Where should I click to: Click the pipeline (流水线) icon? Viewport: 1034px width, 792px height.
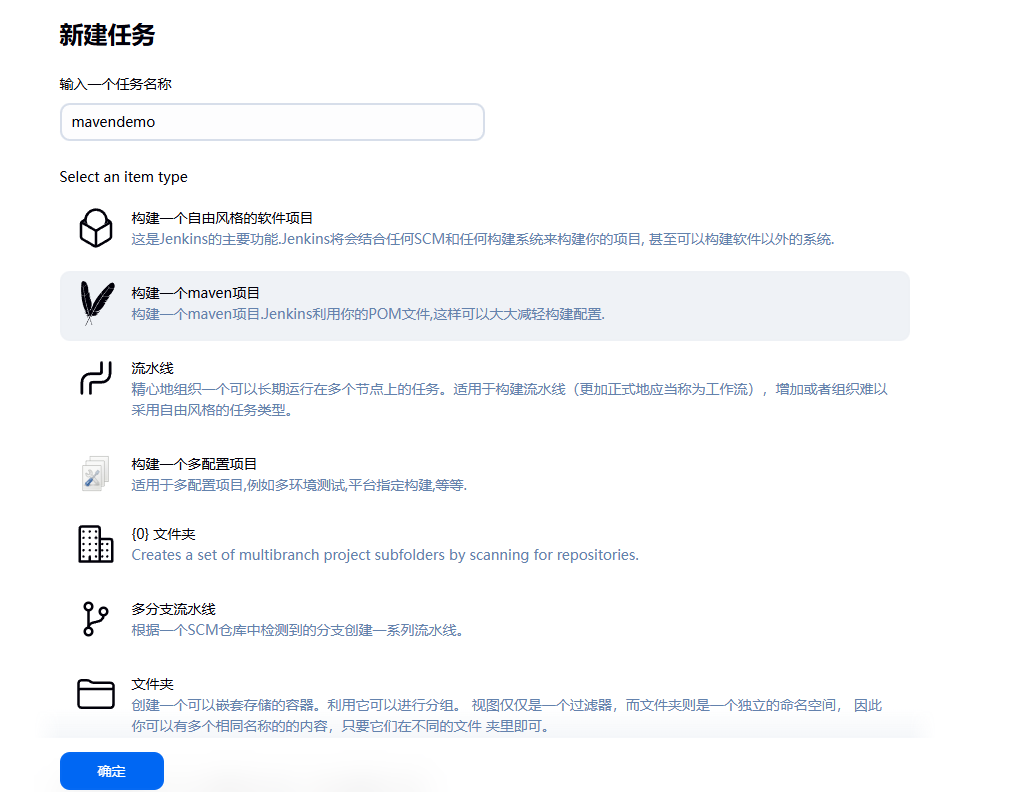point(96,379)
